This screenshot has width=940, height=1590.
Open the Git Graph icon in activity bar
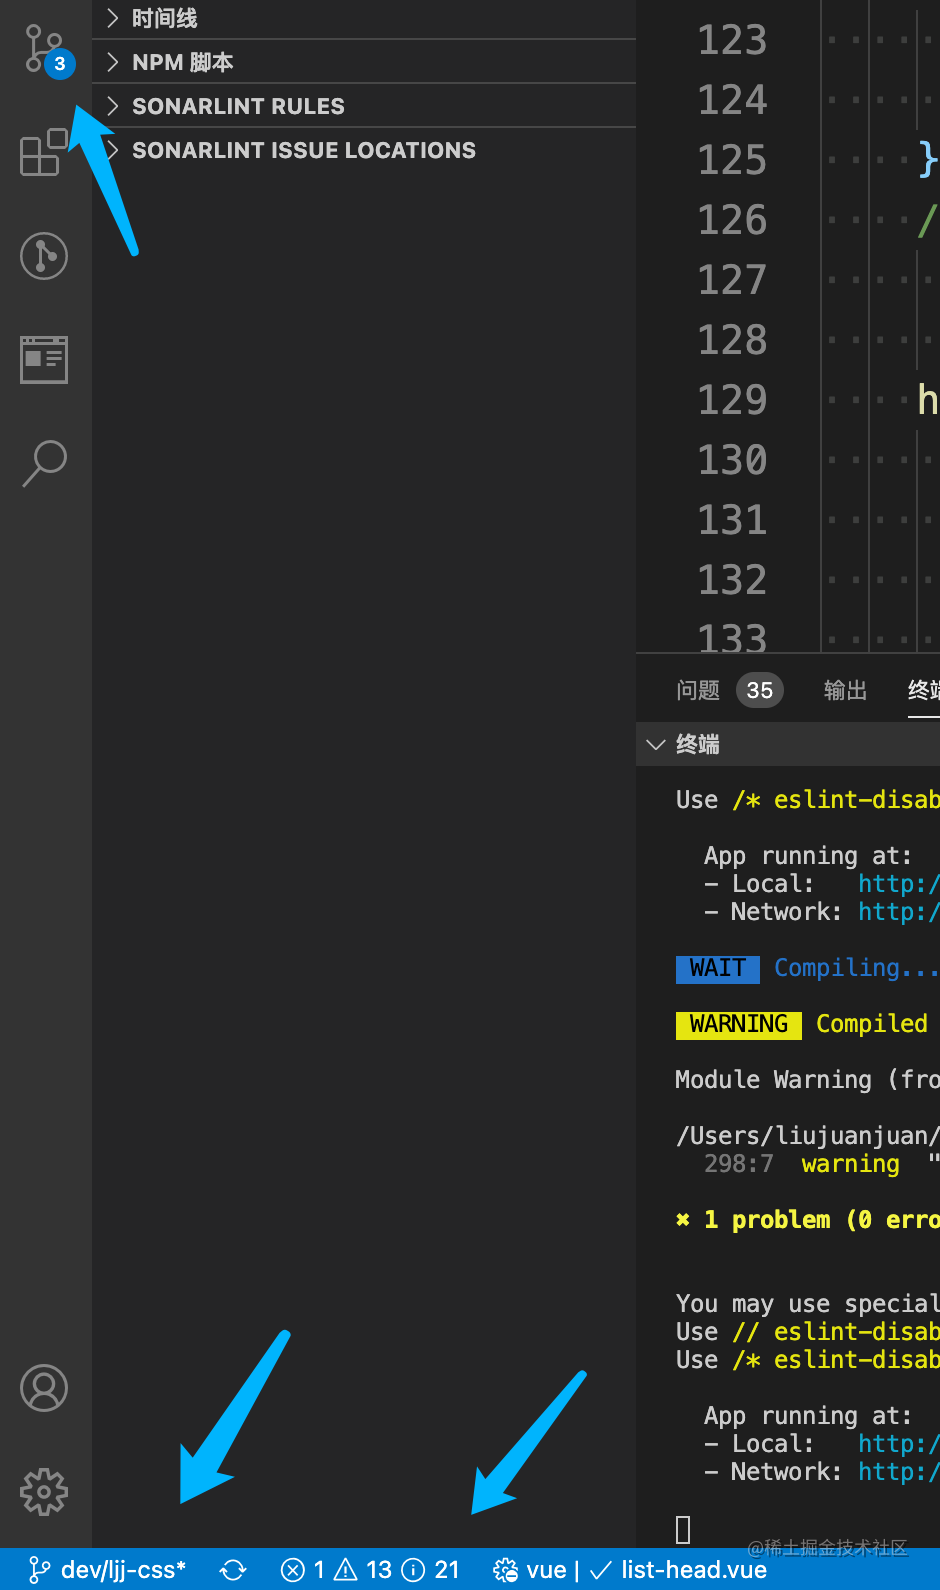click(44, 256)
